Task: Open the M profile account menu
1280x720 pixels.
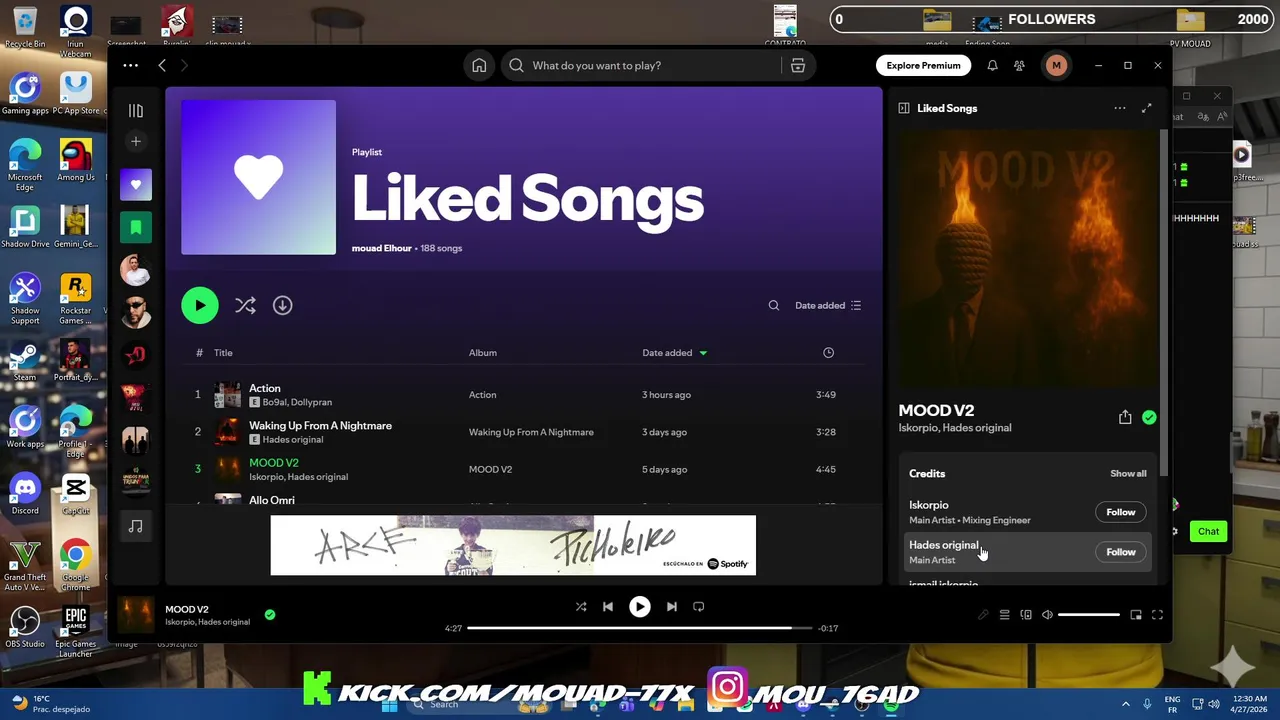Action: pos(1056,65)
